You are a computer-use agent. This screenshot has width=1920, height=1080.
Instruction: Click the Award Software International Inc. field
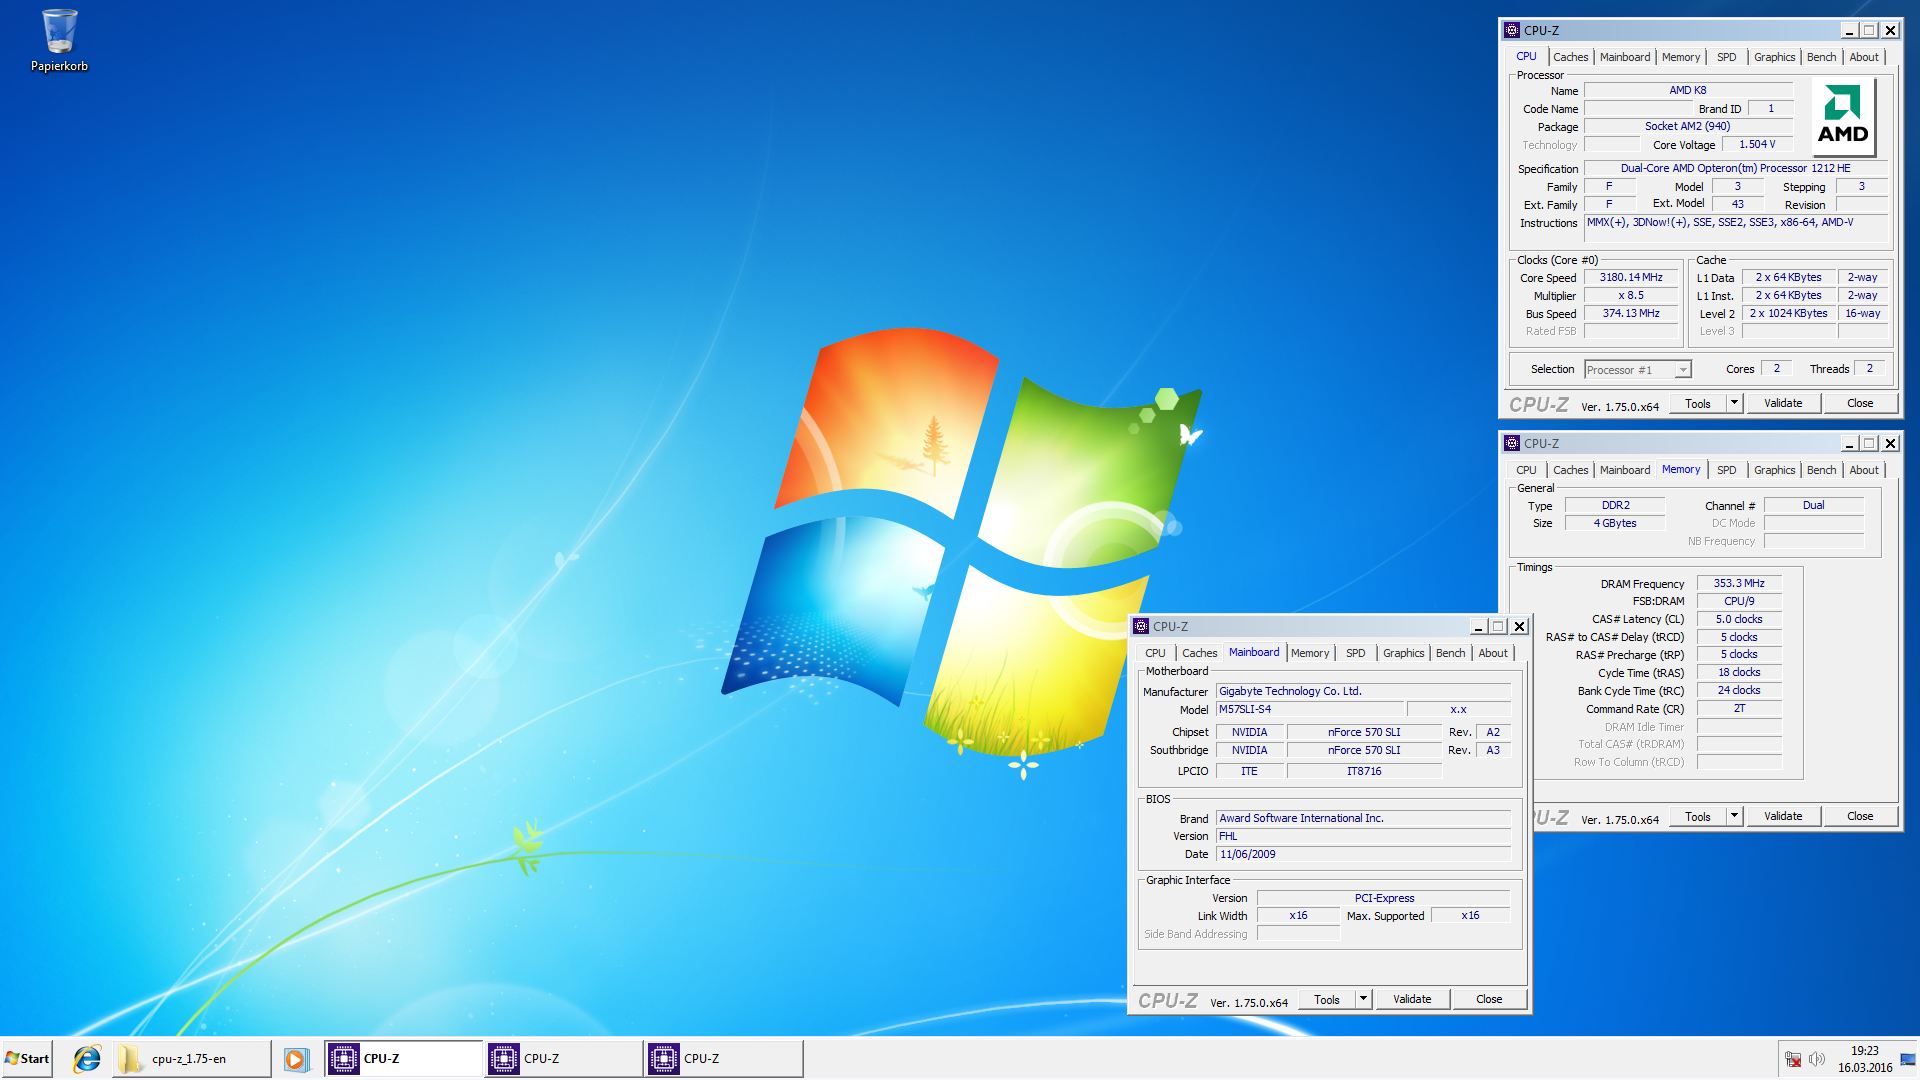1363,818
